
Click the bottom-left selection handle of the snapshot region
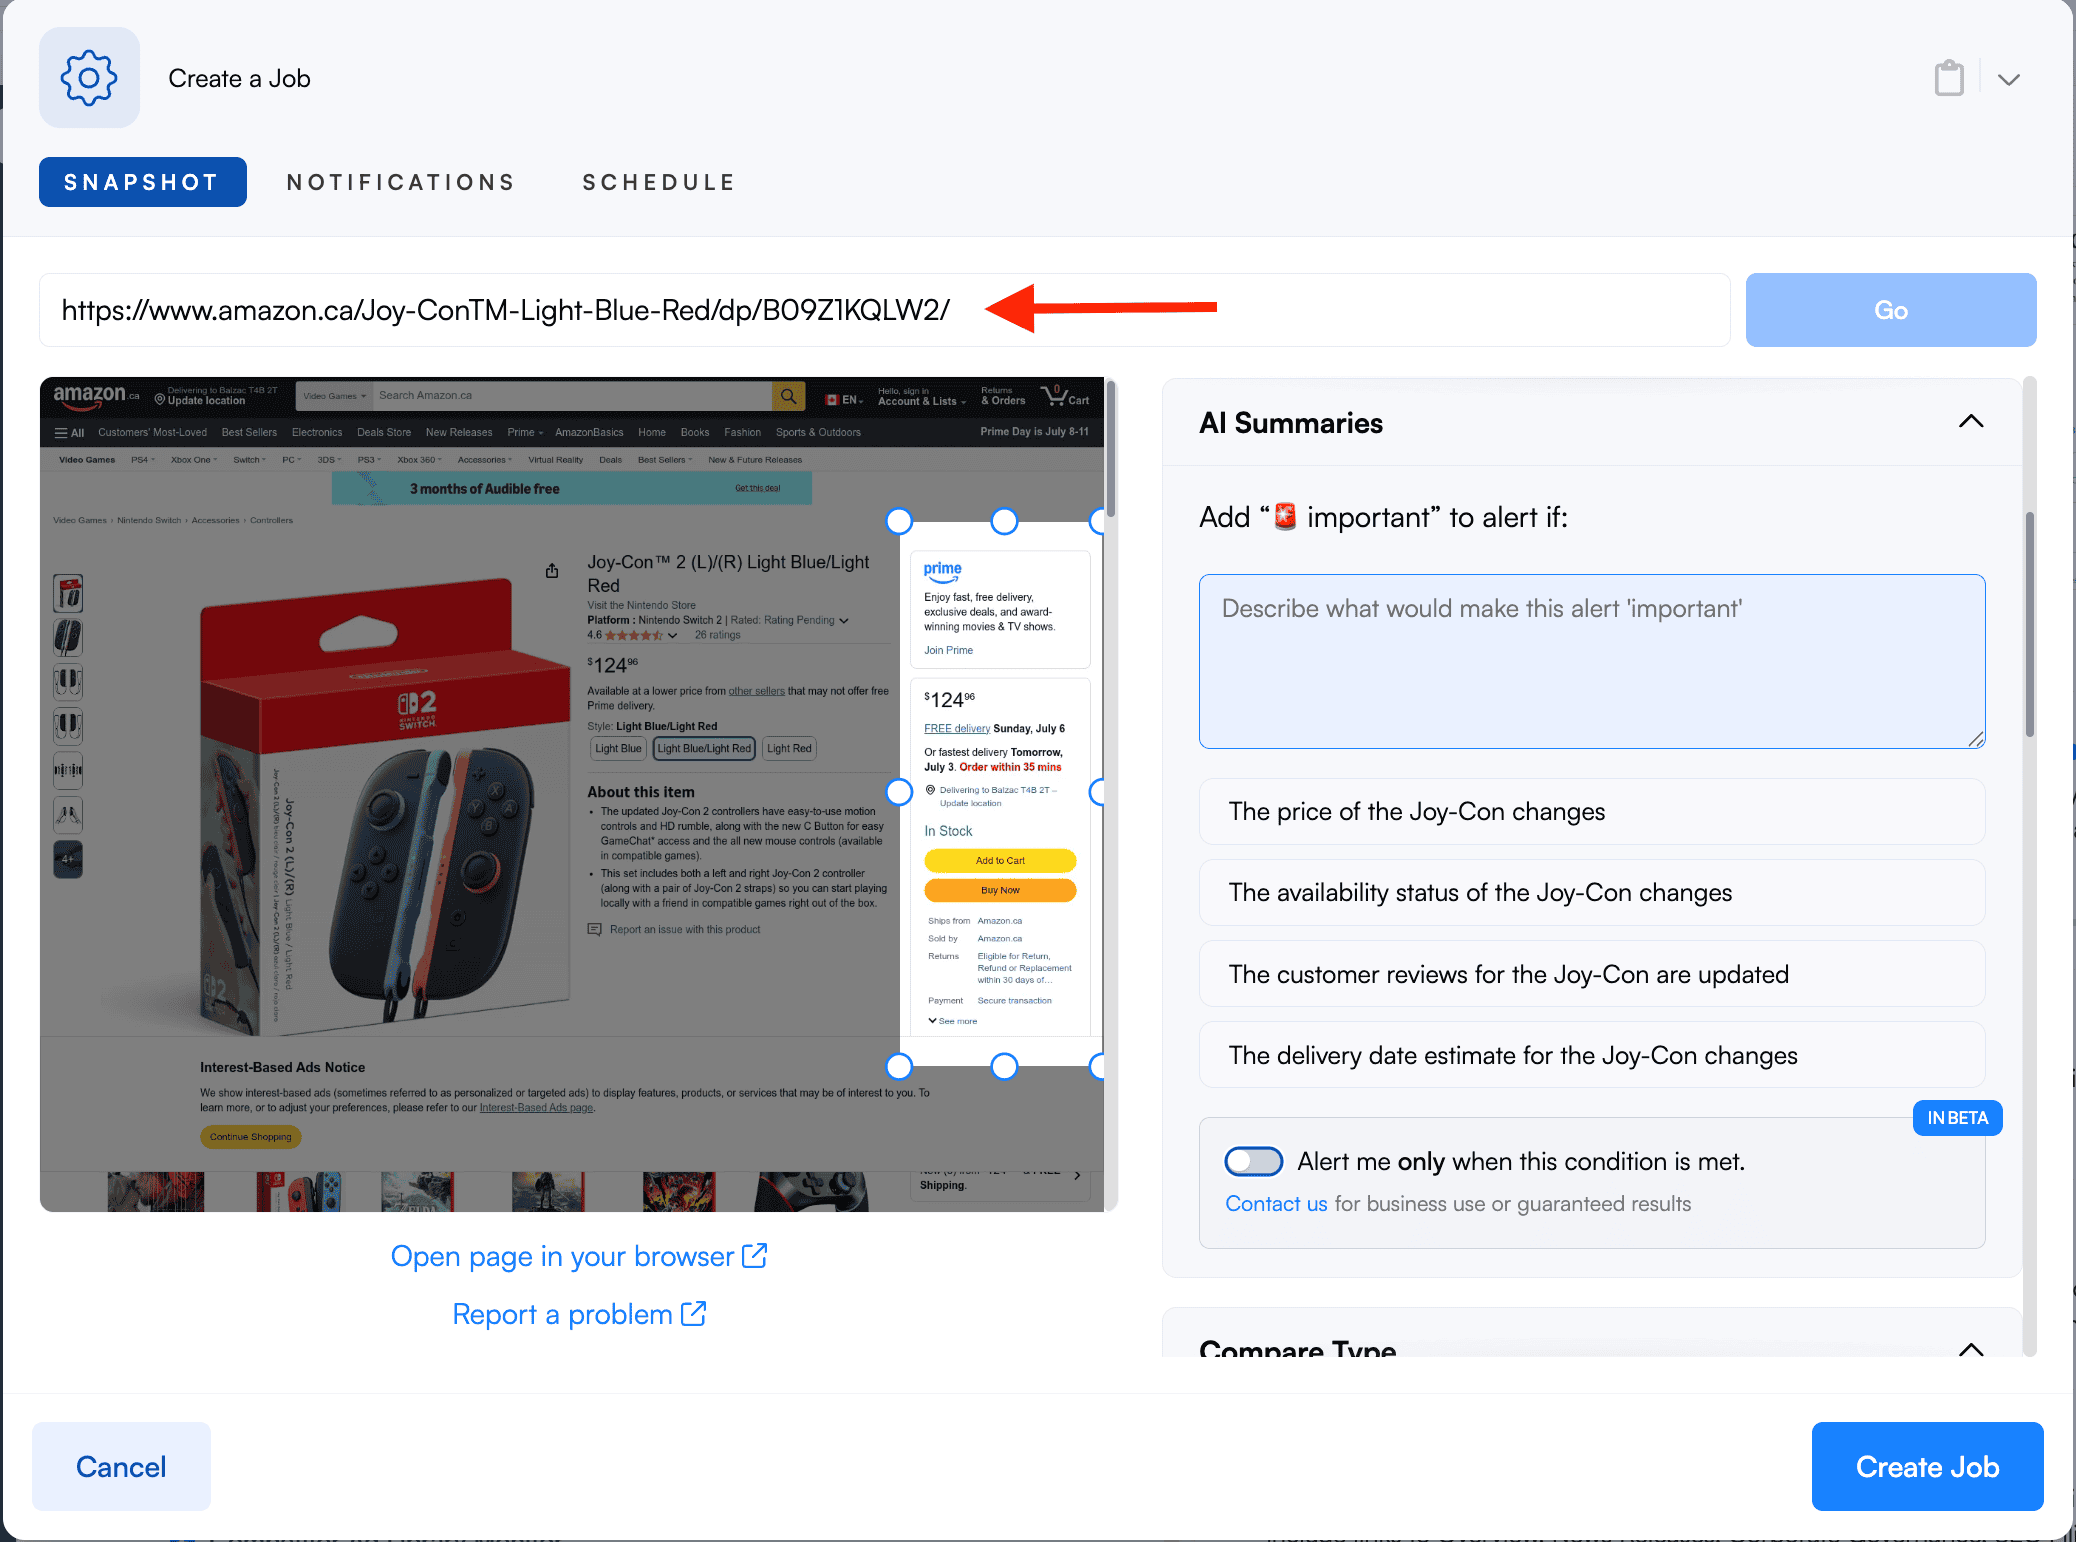(899, 1066)
